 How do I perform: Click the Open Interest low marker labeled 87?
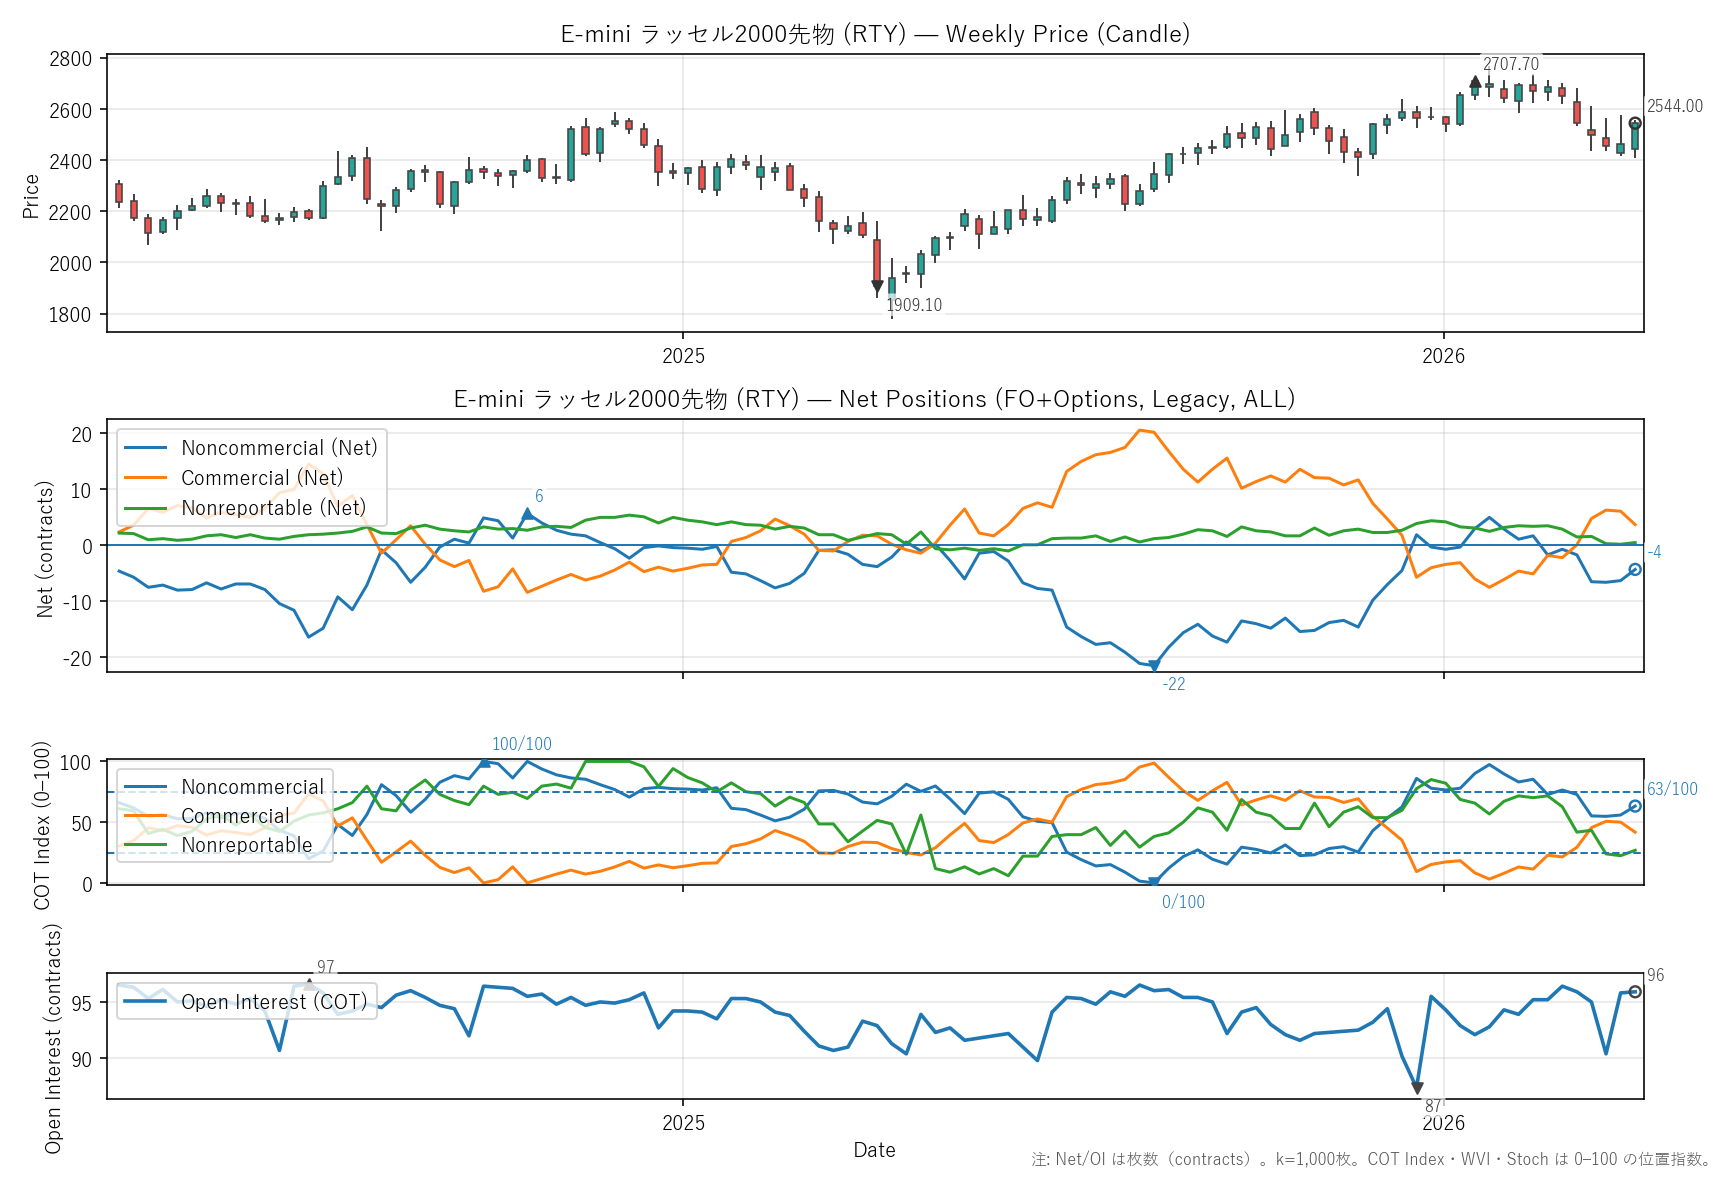point(1417,1088)
